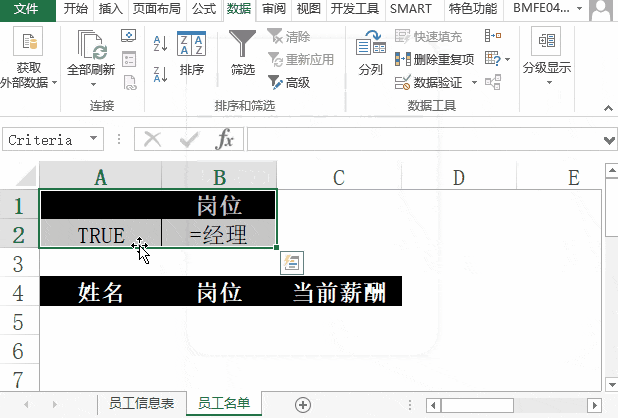Switch to Developer tab 开发工具
The image size is (618, 418).
pyautogui.click(x=355, y=8)
